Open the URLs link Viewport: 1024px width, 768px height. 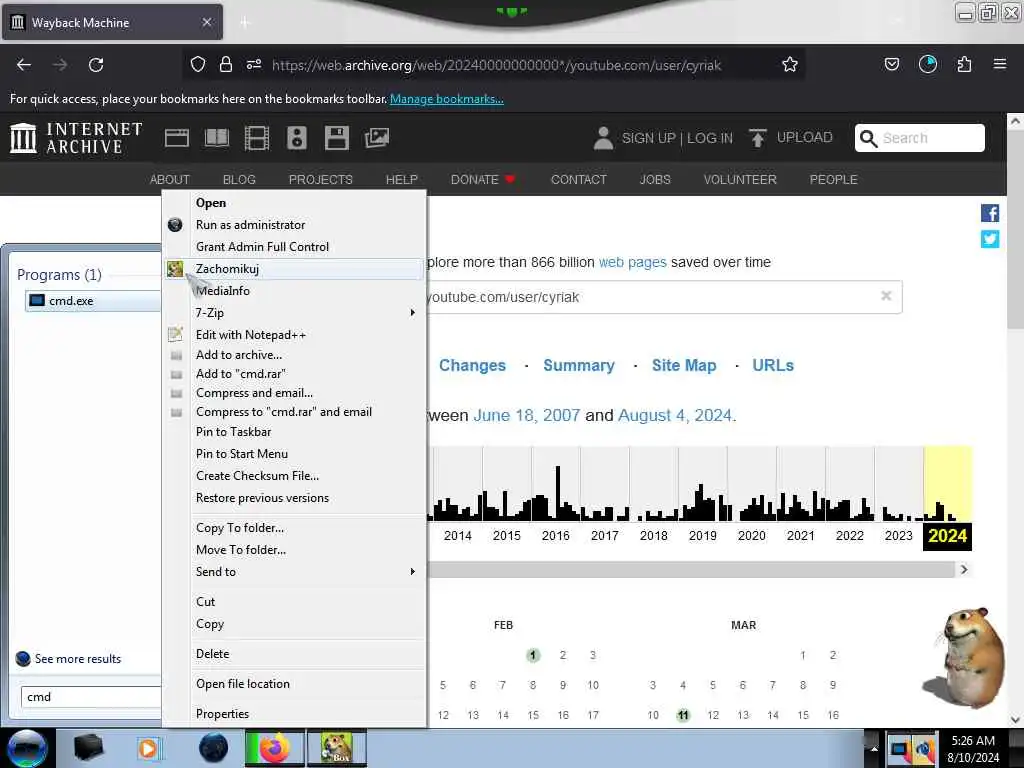pyautogui.click(x=773, y=365)
